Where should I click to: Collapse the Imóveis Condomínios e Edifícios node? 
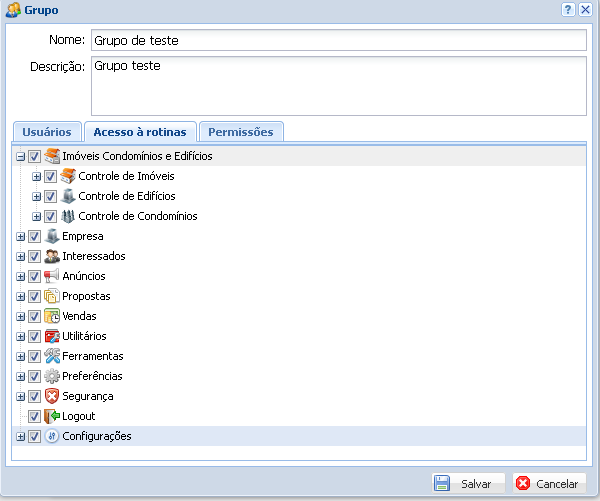20,157
